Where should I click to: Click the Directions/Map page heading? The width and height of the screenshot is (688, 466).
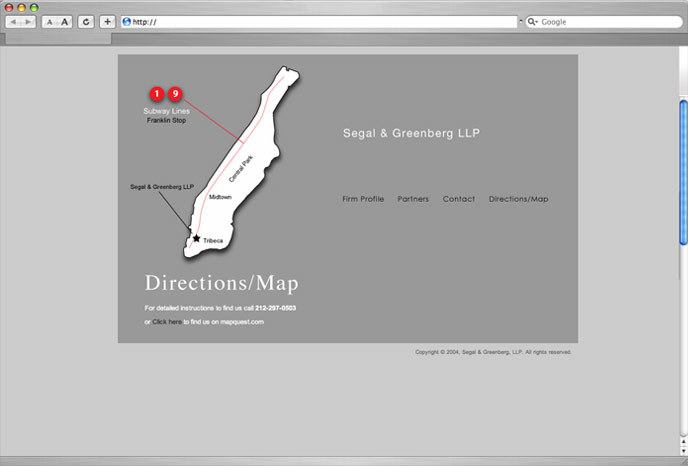pos(222,283)
